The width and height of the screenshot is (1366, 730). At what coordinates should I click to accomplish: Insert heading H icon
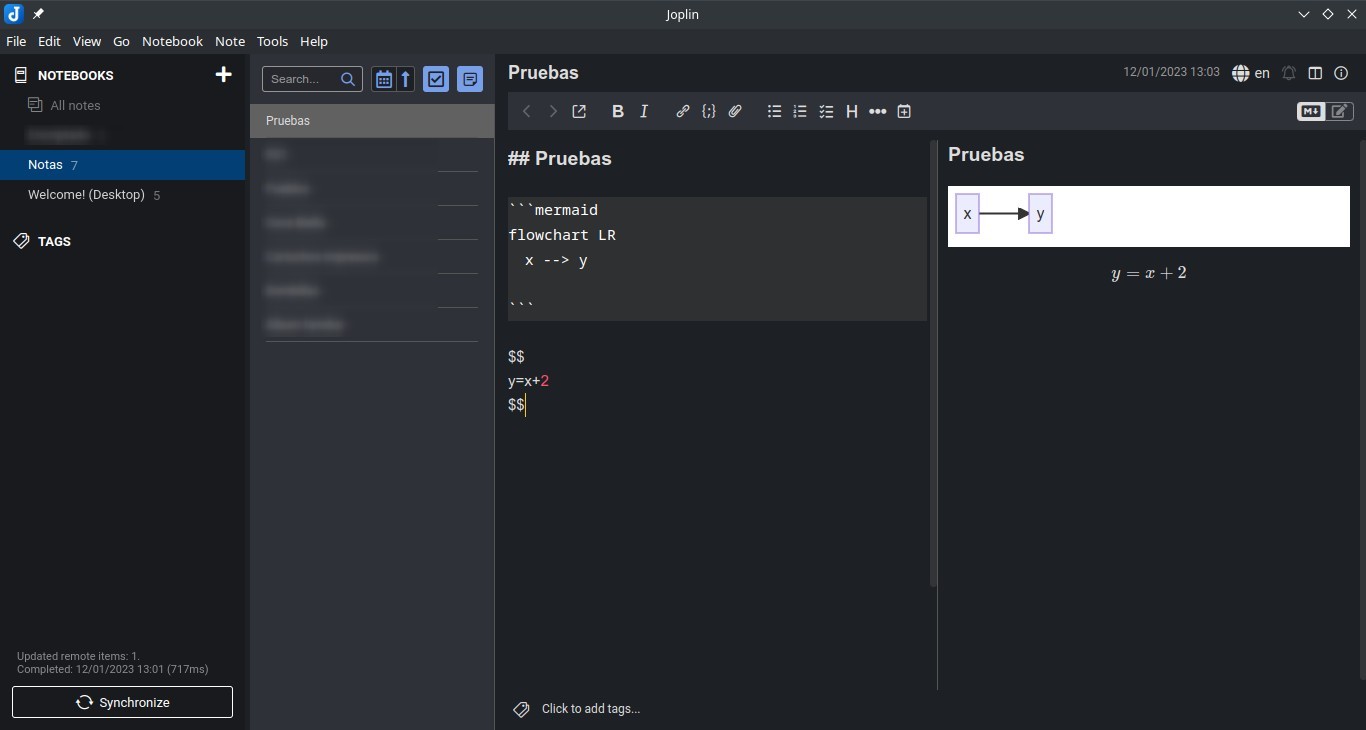click(x=852, y=112)
